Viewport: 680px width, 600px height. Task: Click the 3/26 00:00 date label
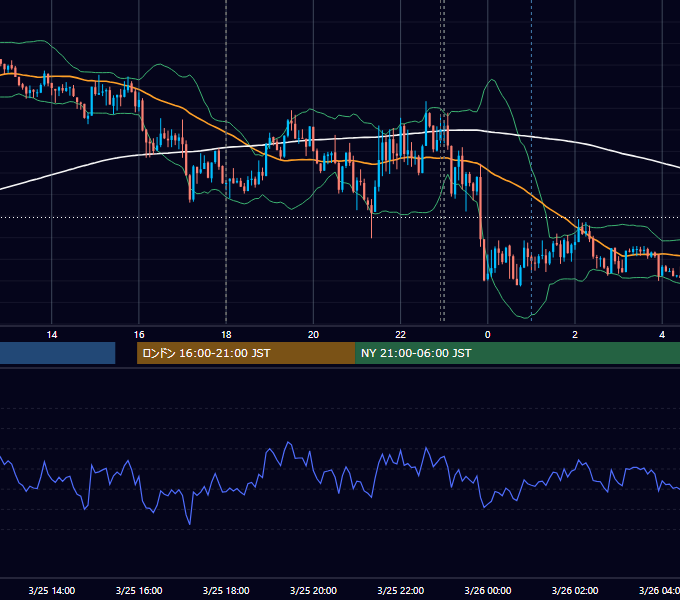487,590
